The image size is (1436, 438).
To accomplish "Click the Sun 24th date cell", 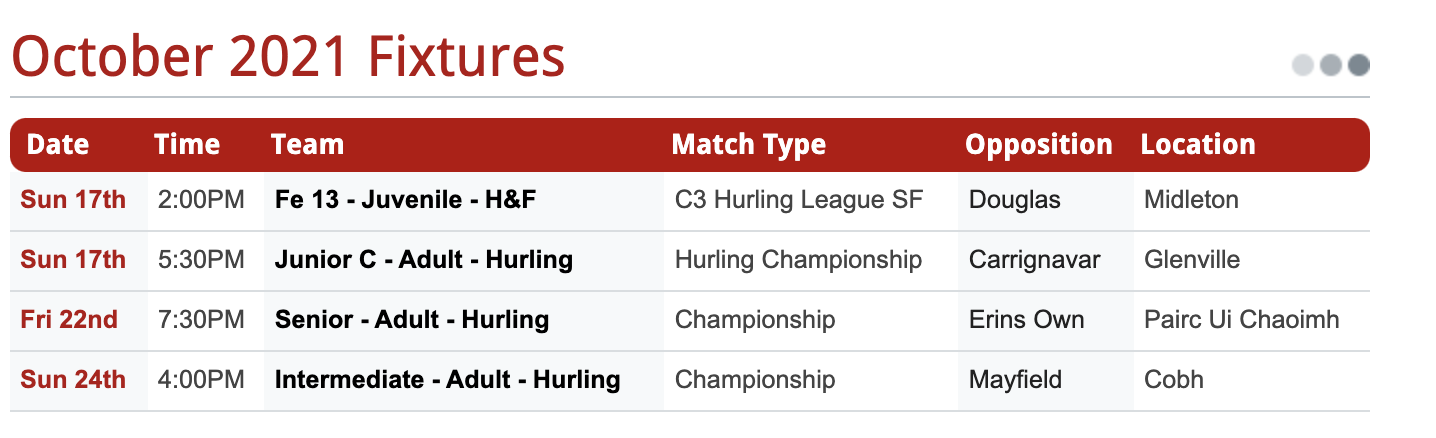I will [73, 380].
